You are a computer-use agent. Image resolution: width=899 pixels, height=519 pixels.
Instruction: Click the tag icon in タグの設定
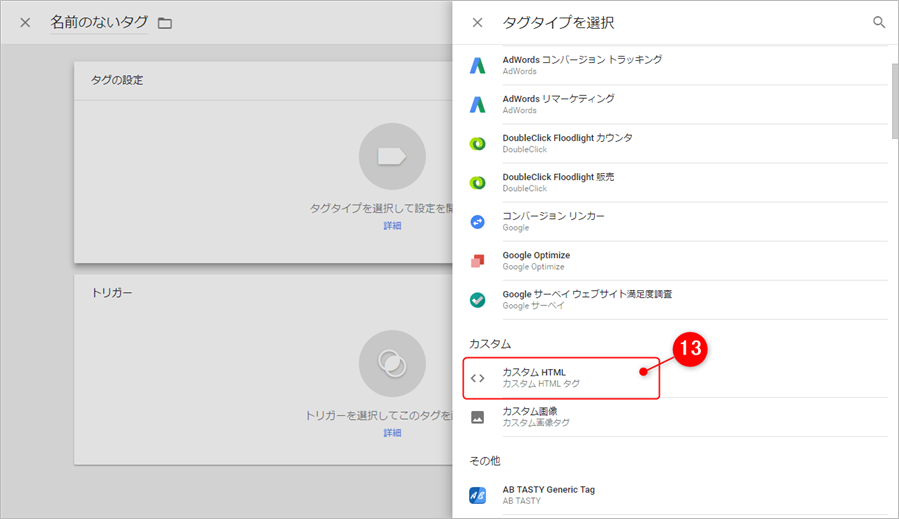392,157
